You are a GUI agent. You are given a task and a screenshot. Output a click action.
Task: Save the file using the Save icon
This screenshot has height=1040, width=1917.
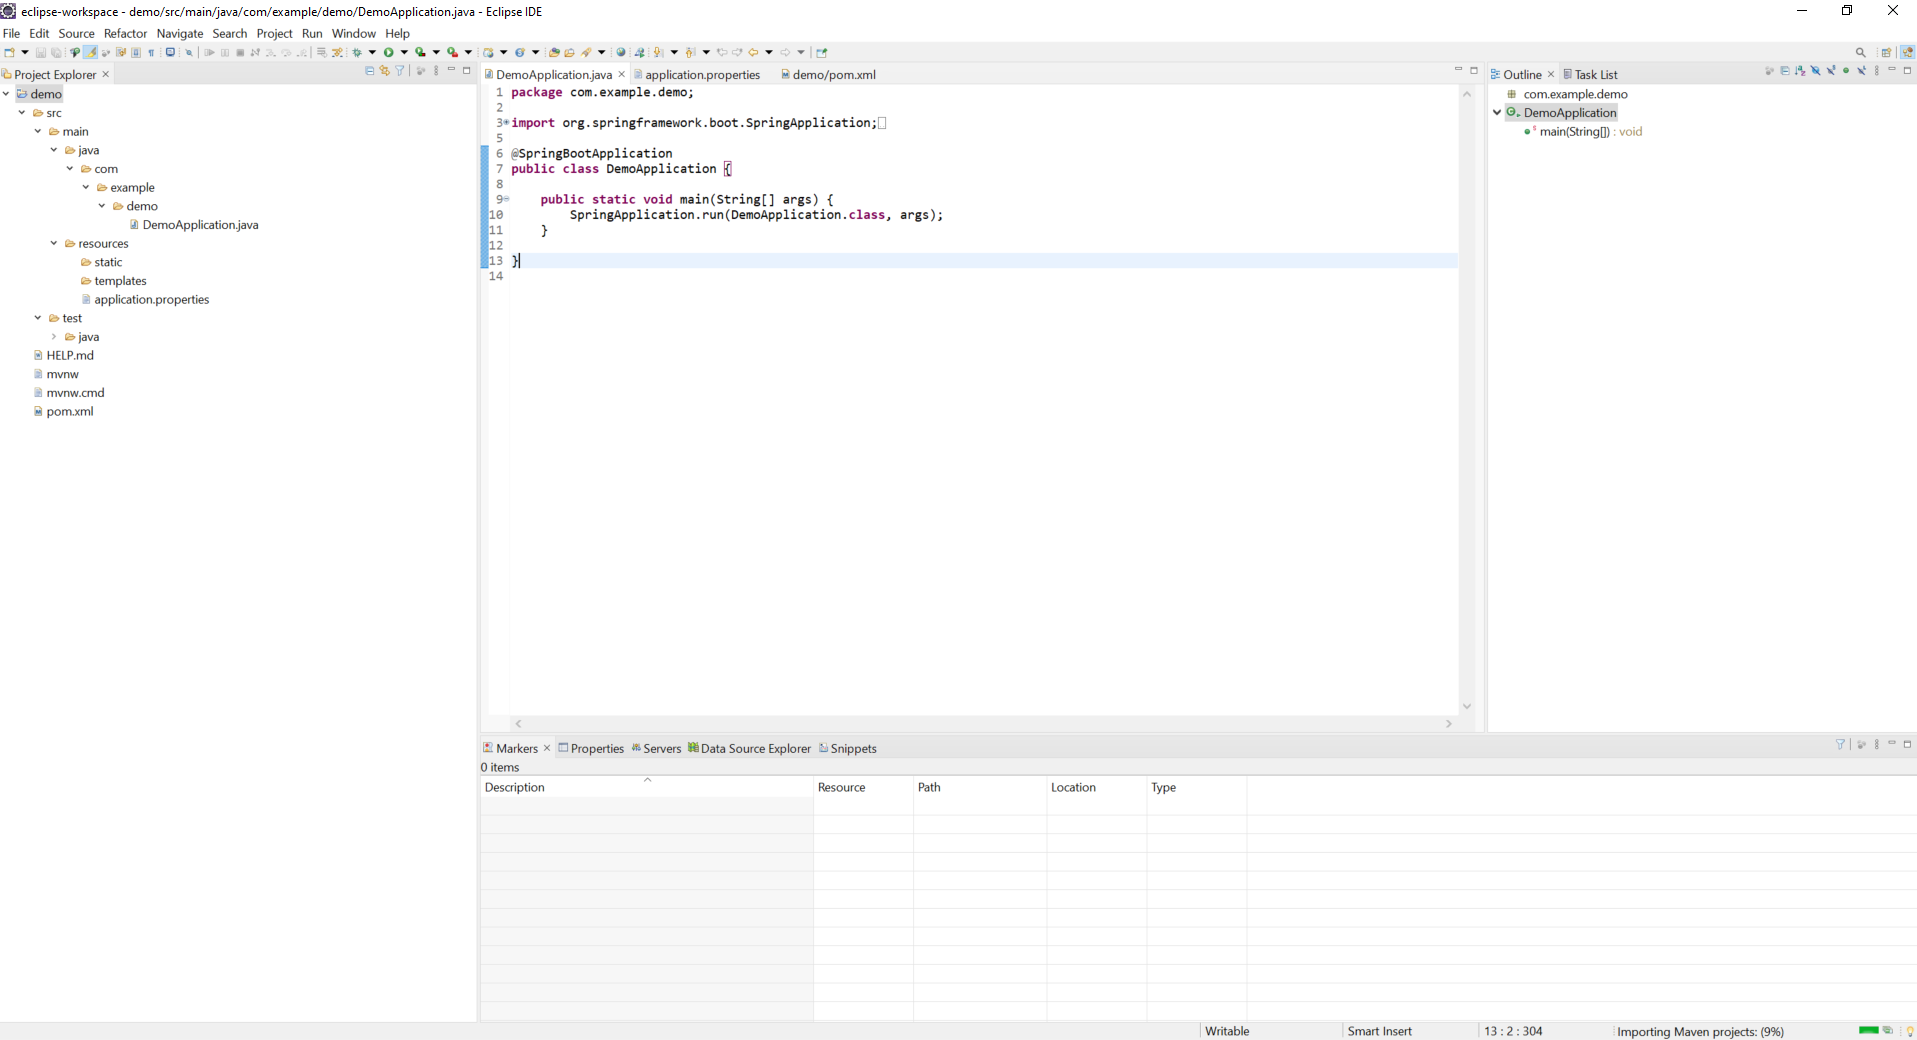pyautogui.click(x=40, y=52)
